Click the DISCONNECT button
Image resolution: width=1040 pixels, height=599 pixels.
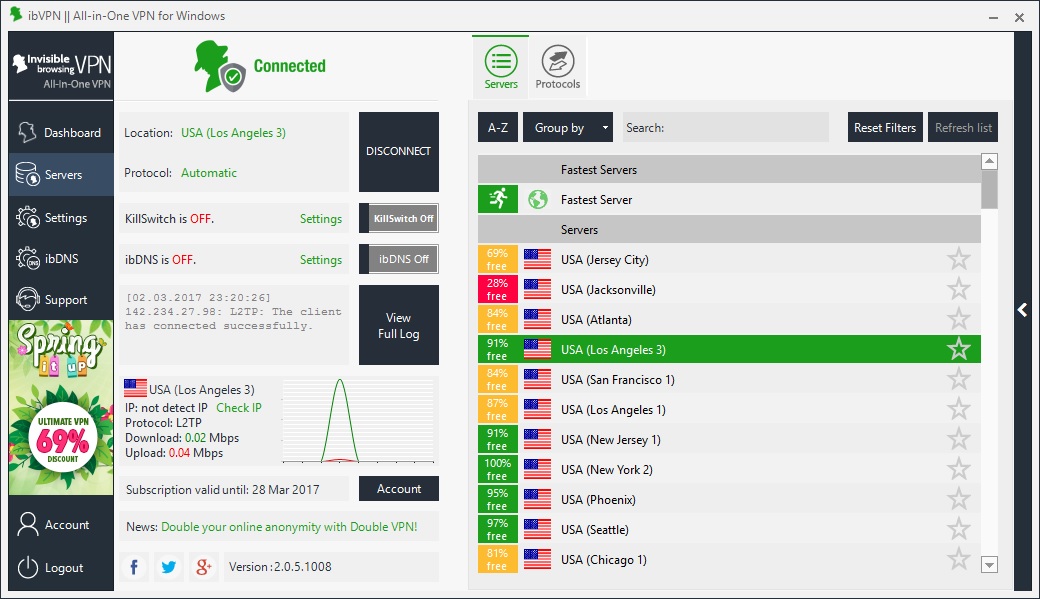coord(399,151)
